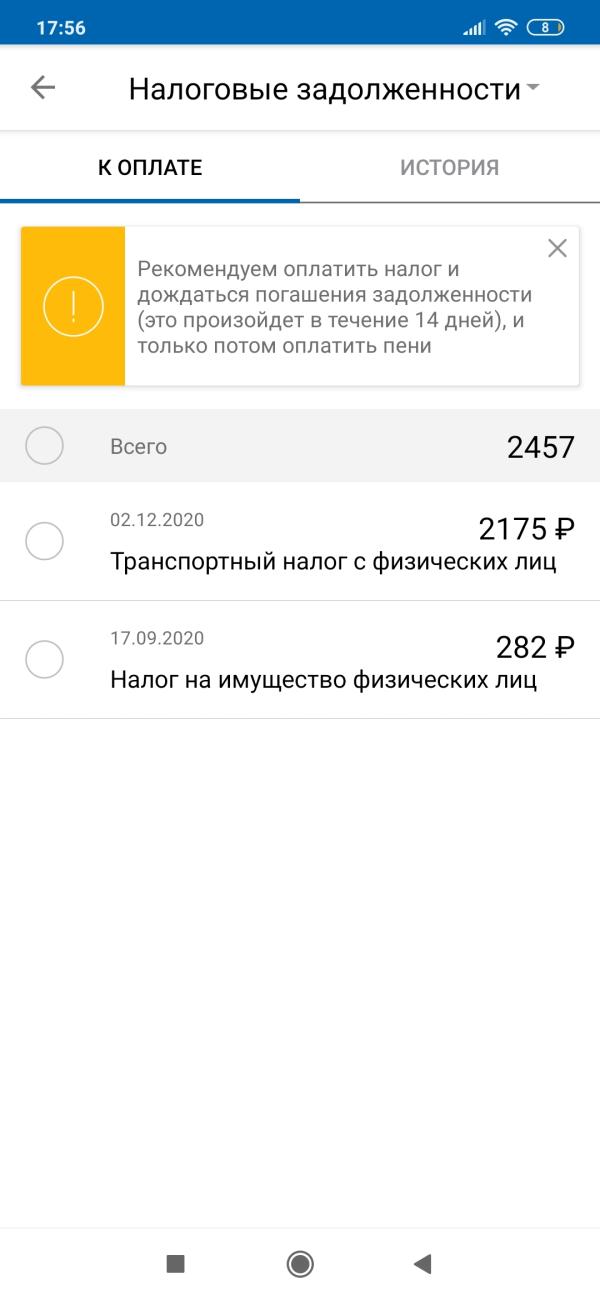This screenshot has height=1299, width=600.
Task: Select the Налог на имущество radio circle
Action: pos(44,659)
